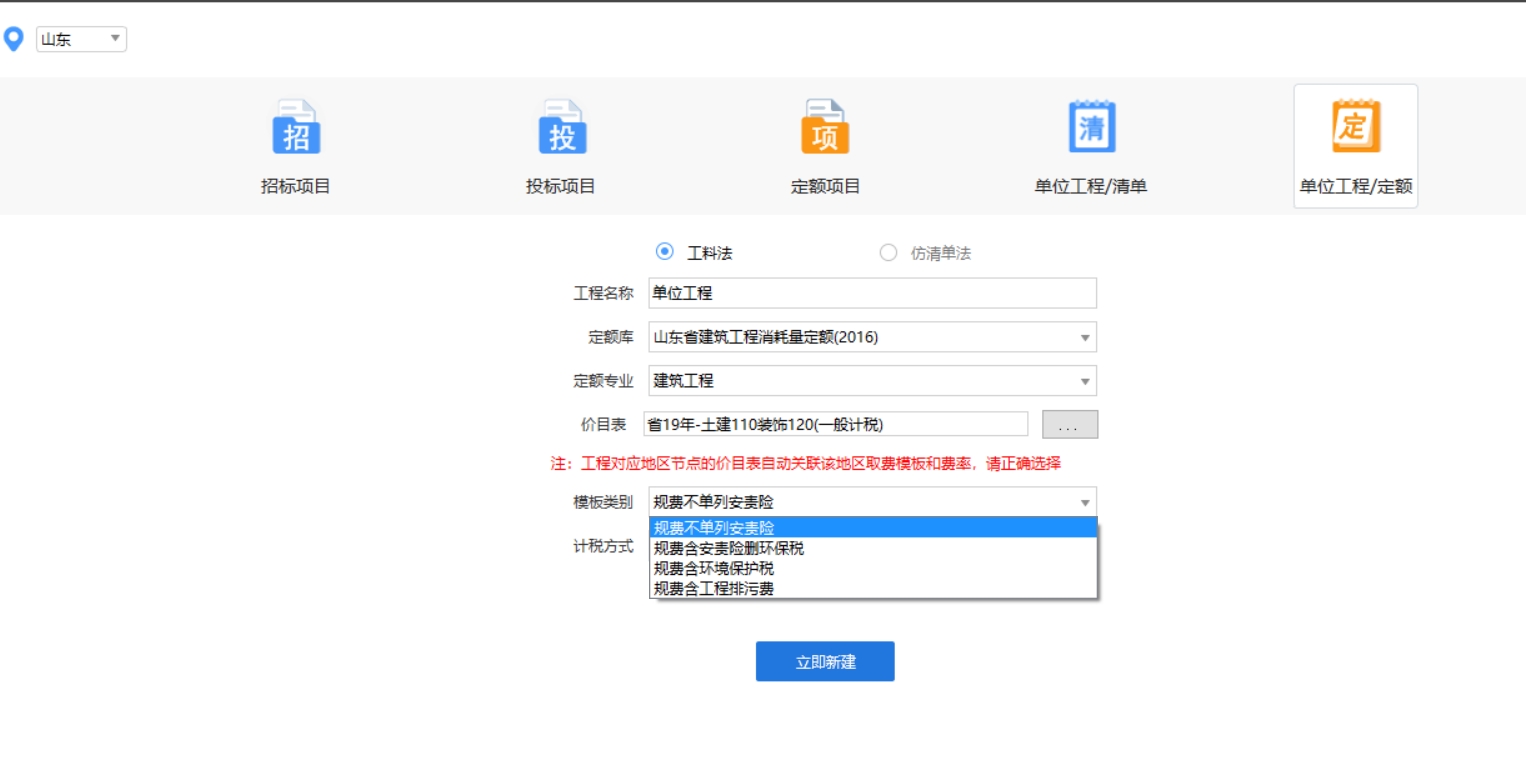Select 规费含安责险删环保税 option

click(x=873, y=548)
